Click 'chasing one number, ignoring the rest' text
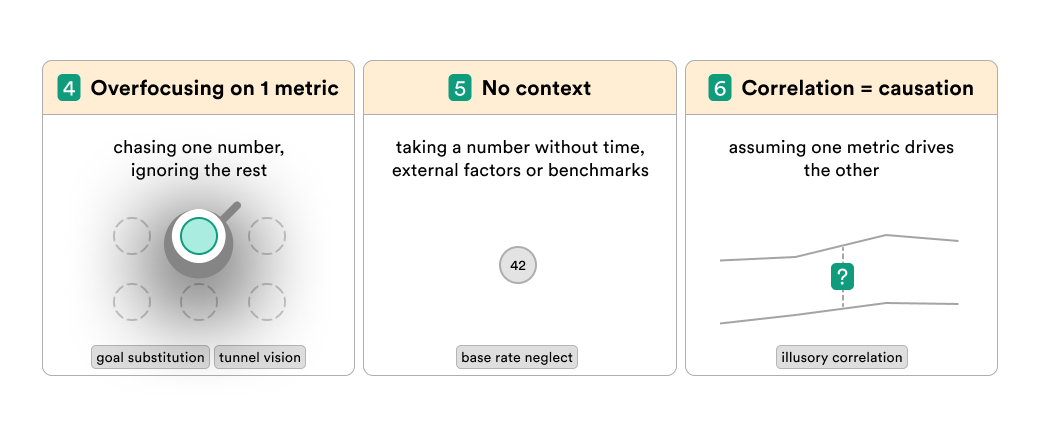Image resolution: width=1039 pixels, height=435 pixels. click(199, 158)
